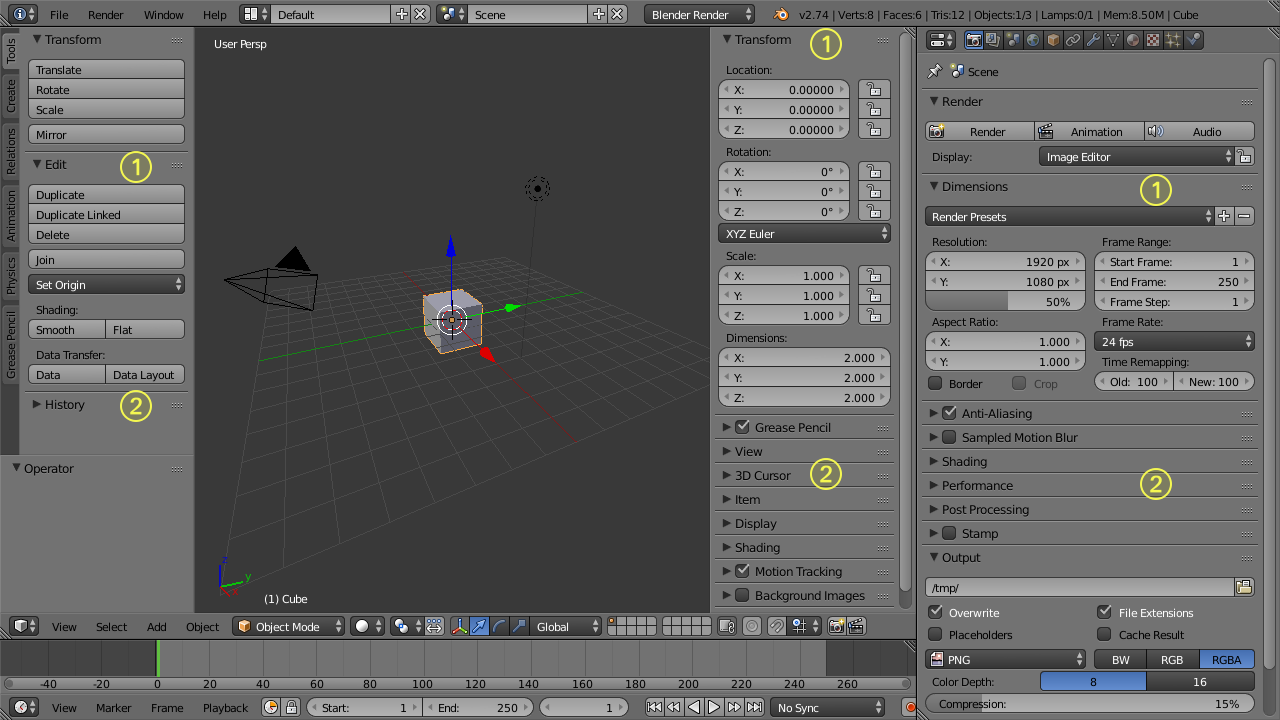Select the Object properties tab (cube icon)
The height and width of the screenshot is (720, 1280).
click(x=1051, y=39)
